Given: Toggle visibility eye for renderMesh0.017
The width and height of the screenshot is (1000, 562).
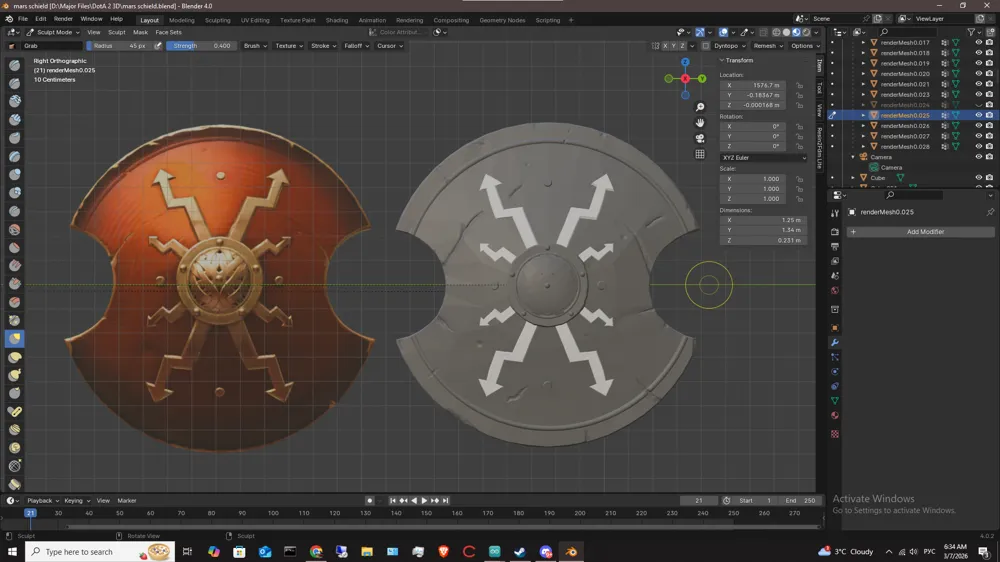Looking at the screenshot, I should click(978, 43).
